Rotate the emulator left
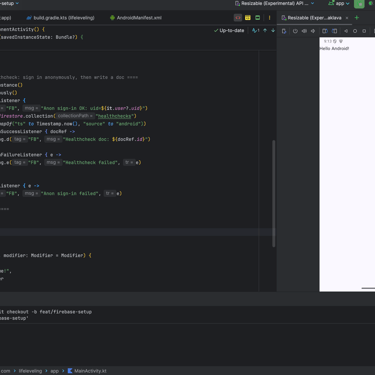The image size is (375, 375). click(x=325, y=31)
